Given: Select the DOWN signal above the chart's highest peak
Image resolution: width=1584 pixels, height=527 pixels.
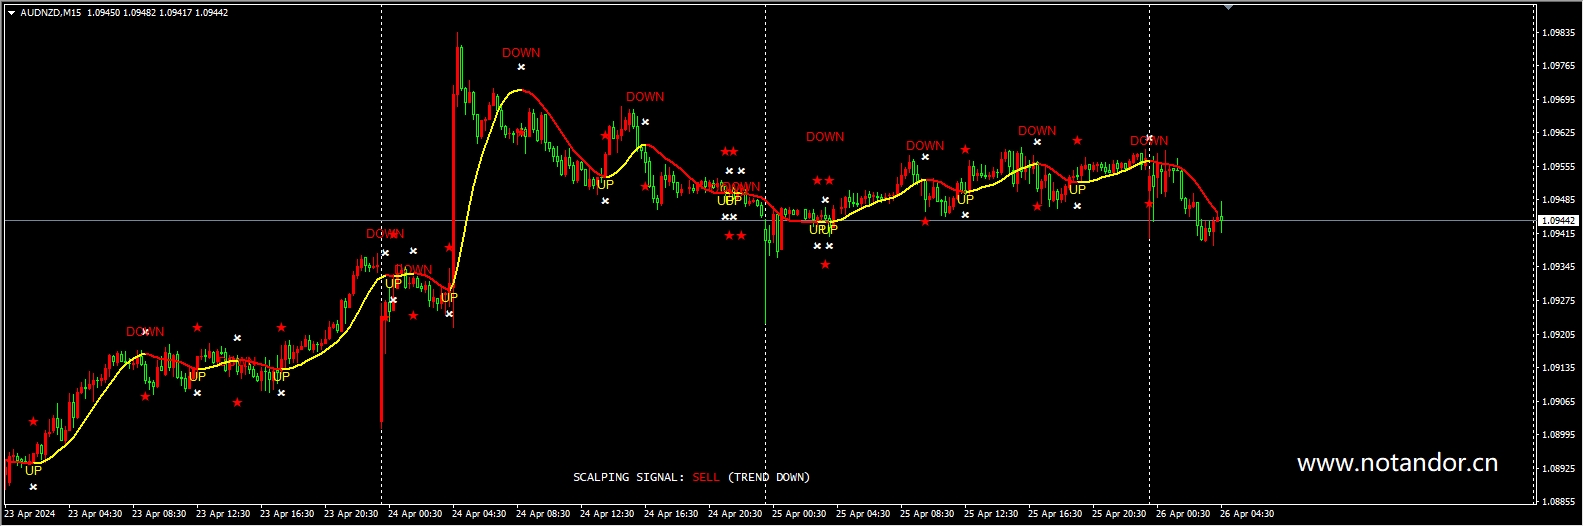Looking at the screenshot, I should click(521, 53).
